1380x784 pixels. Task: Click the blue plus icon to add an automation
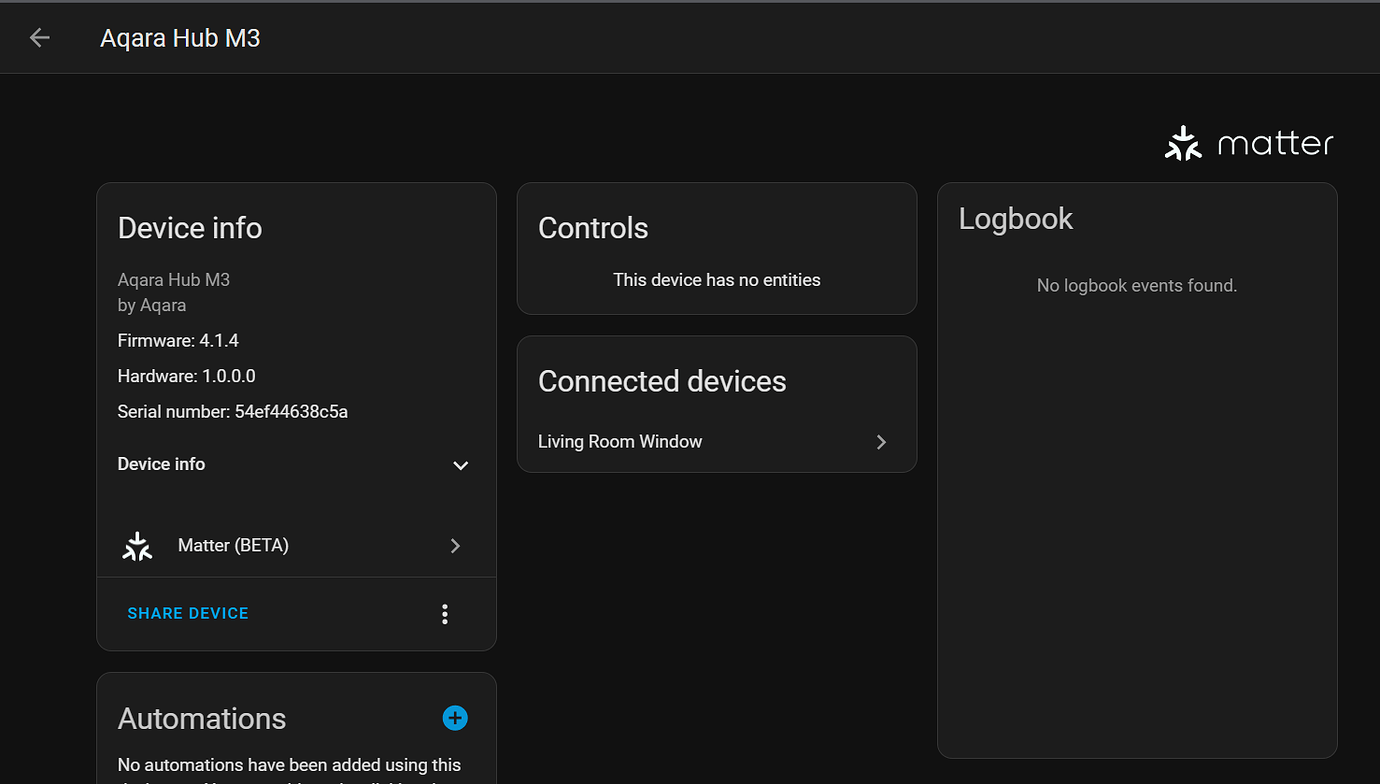tap(455, 718)
